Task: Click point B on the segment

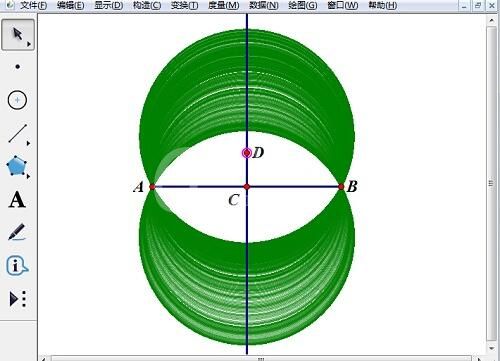Action: [341, 187]
